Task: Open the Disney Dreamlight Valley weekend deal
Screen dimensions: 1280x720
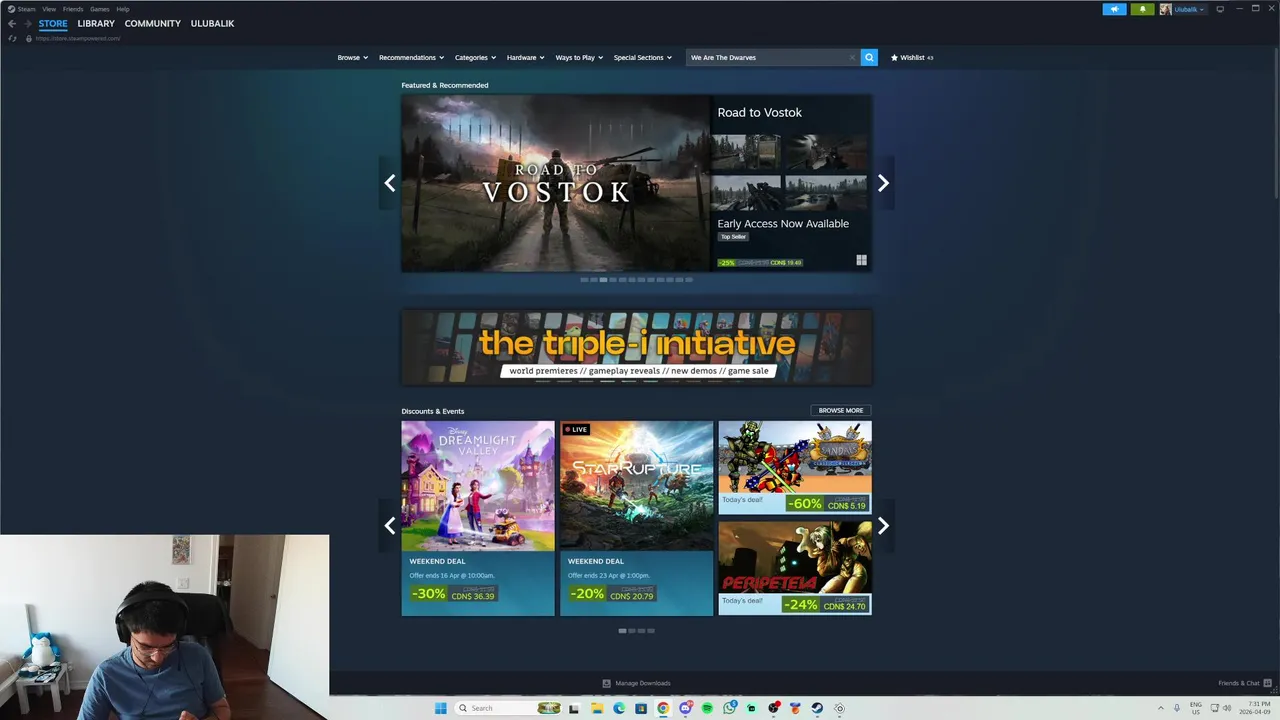Action: pos(478,518)
